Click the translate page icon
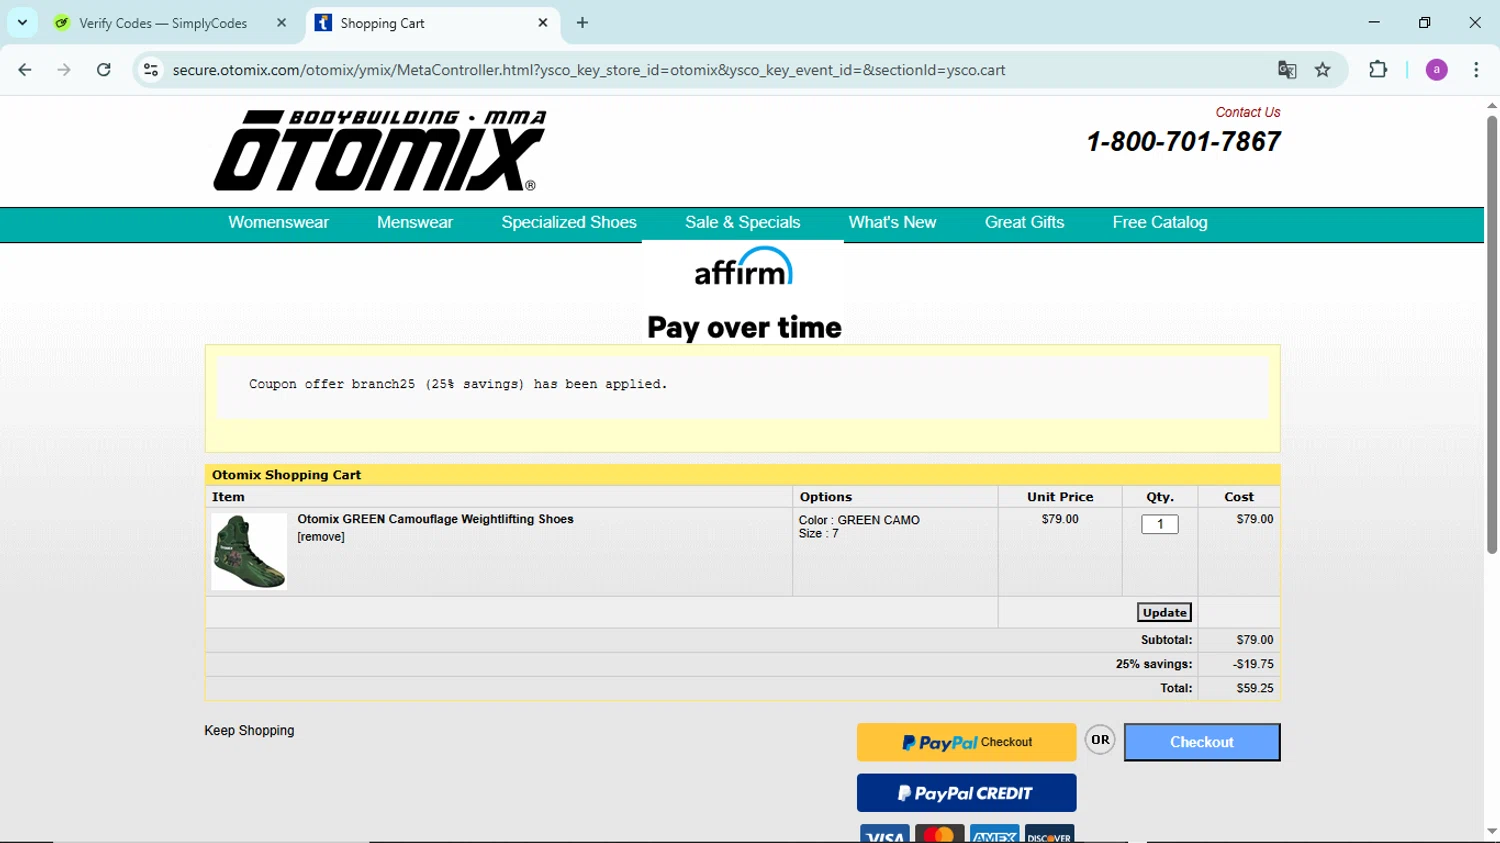1500x843 pixels. 1287,70
